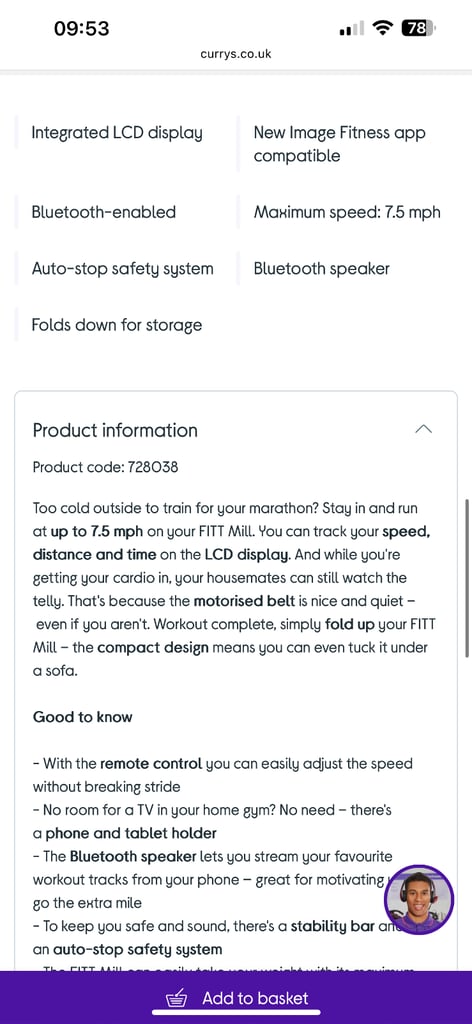Tap the Add to basket button
The width and height of the screenshot is (472, 1024).
[236, 998]
